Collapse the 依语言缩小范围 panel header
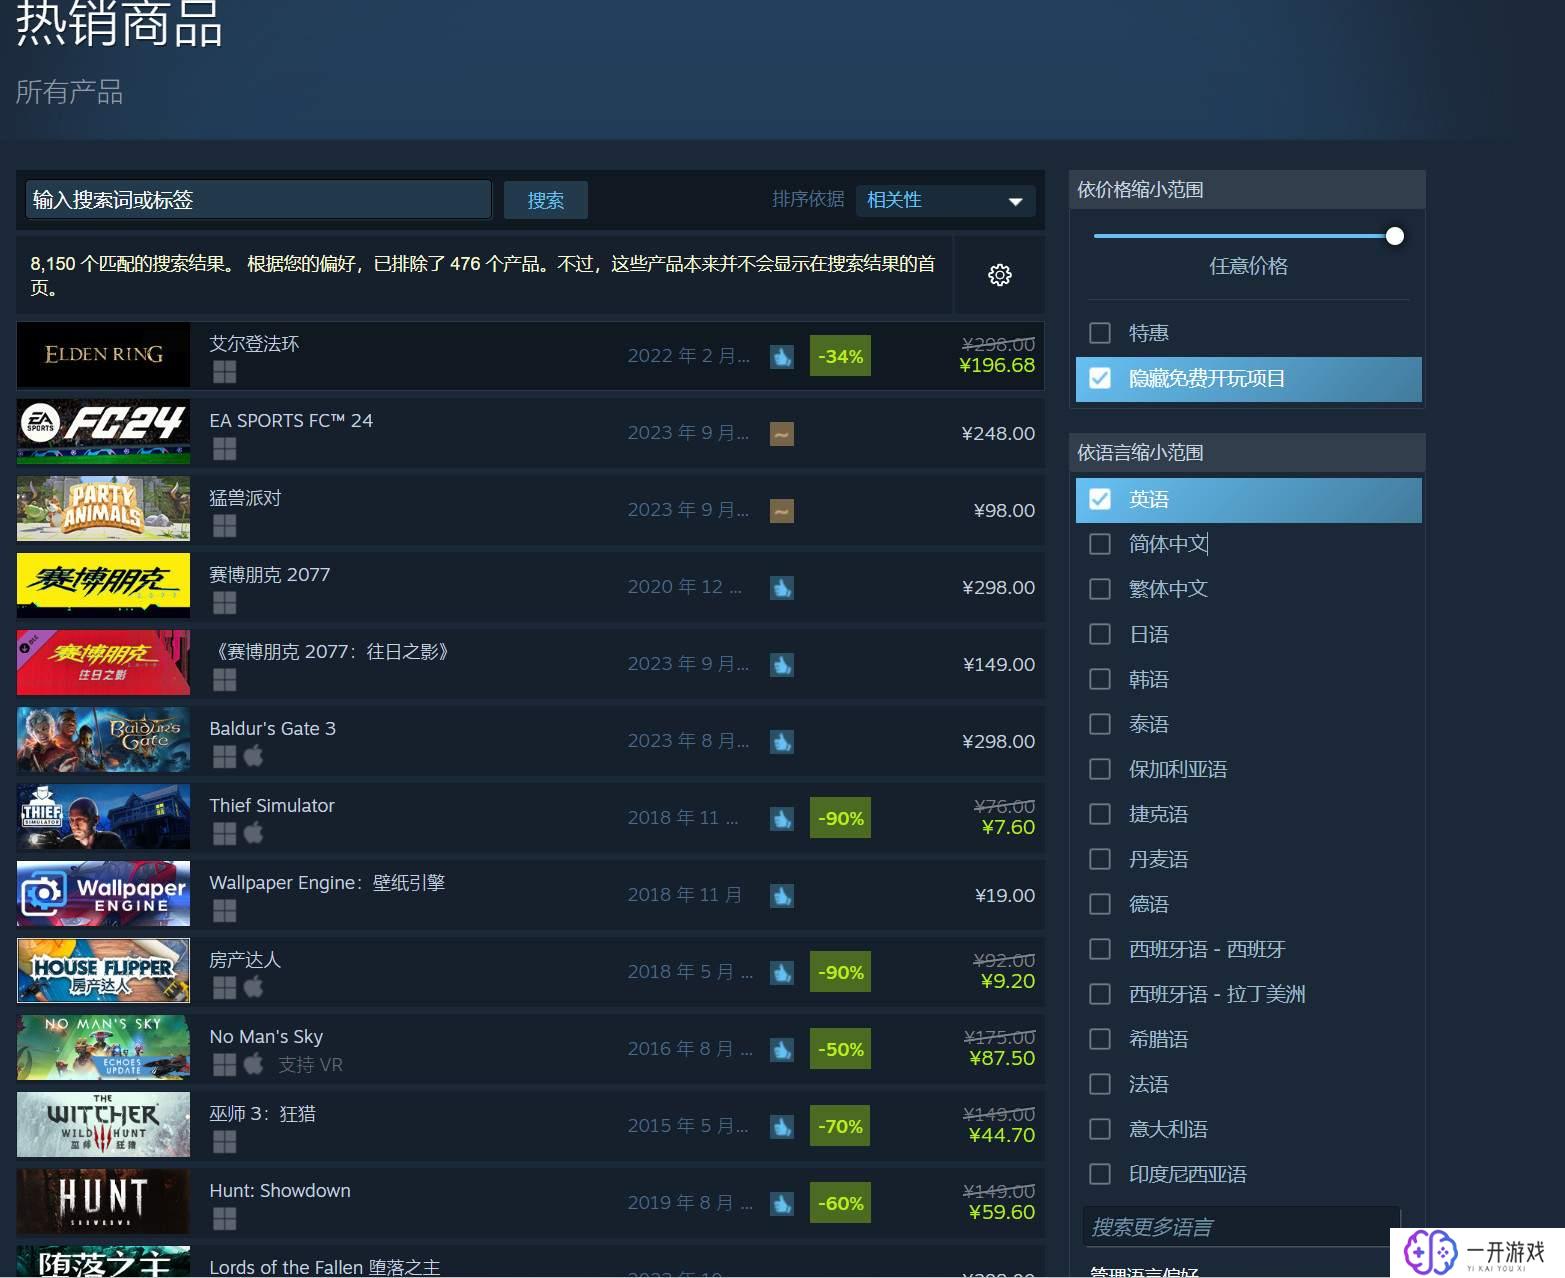Screen dimensions: 1565x1278 point(1247,453)
